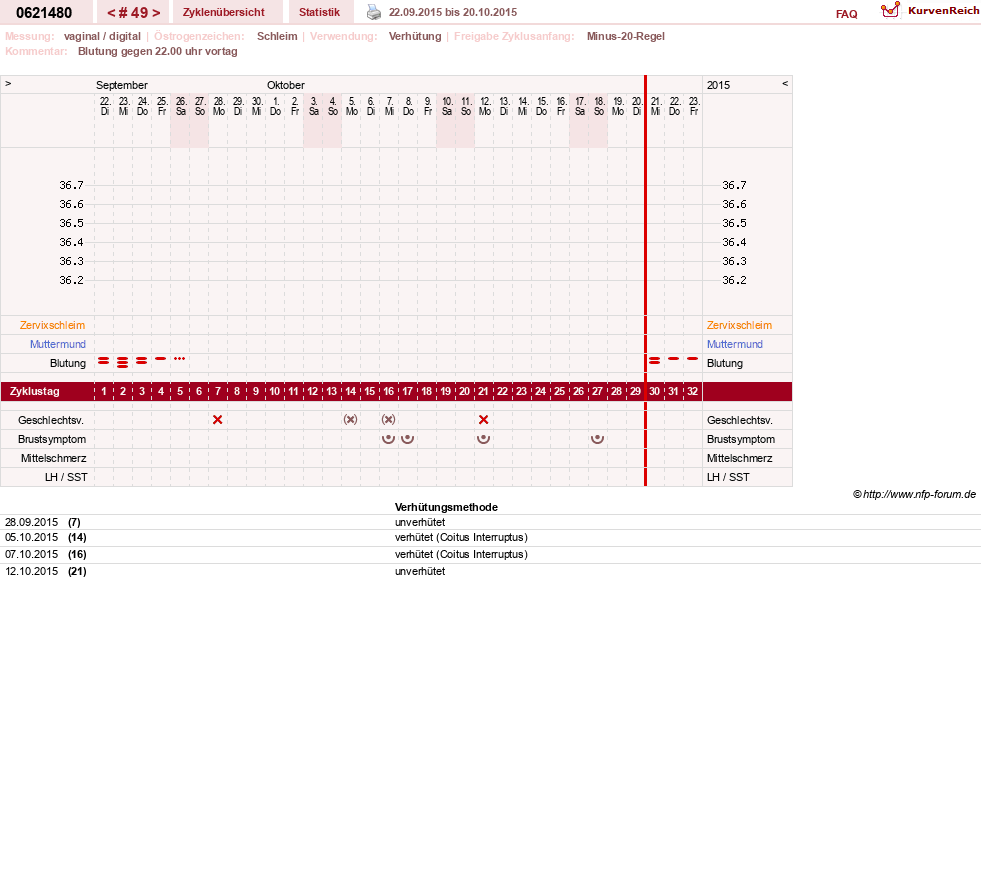The width and height of the screenshot is (981, 886).
Task: Go to previous cycle with the < arrow
Action: (111, 13)
